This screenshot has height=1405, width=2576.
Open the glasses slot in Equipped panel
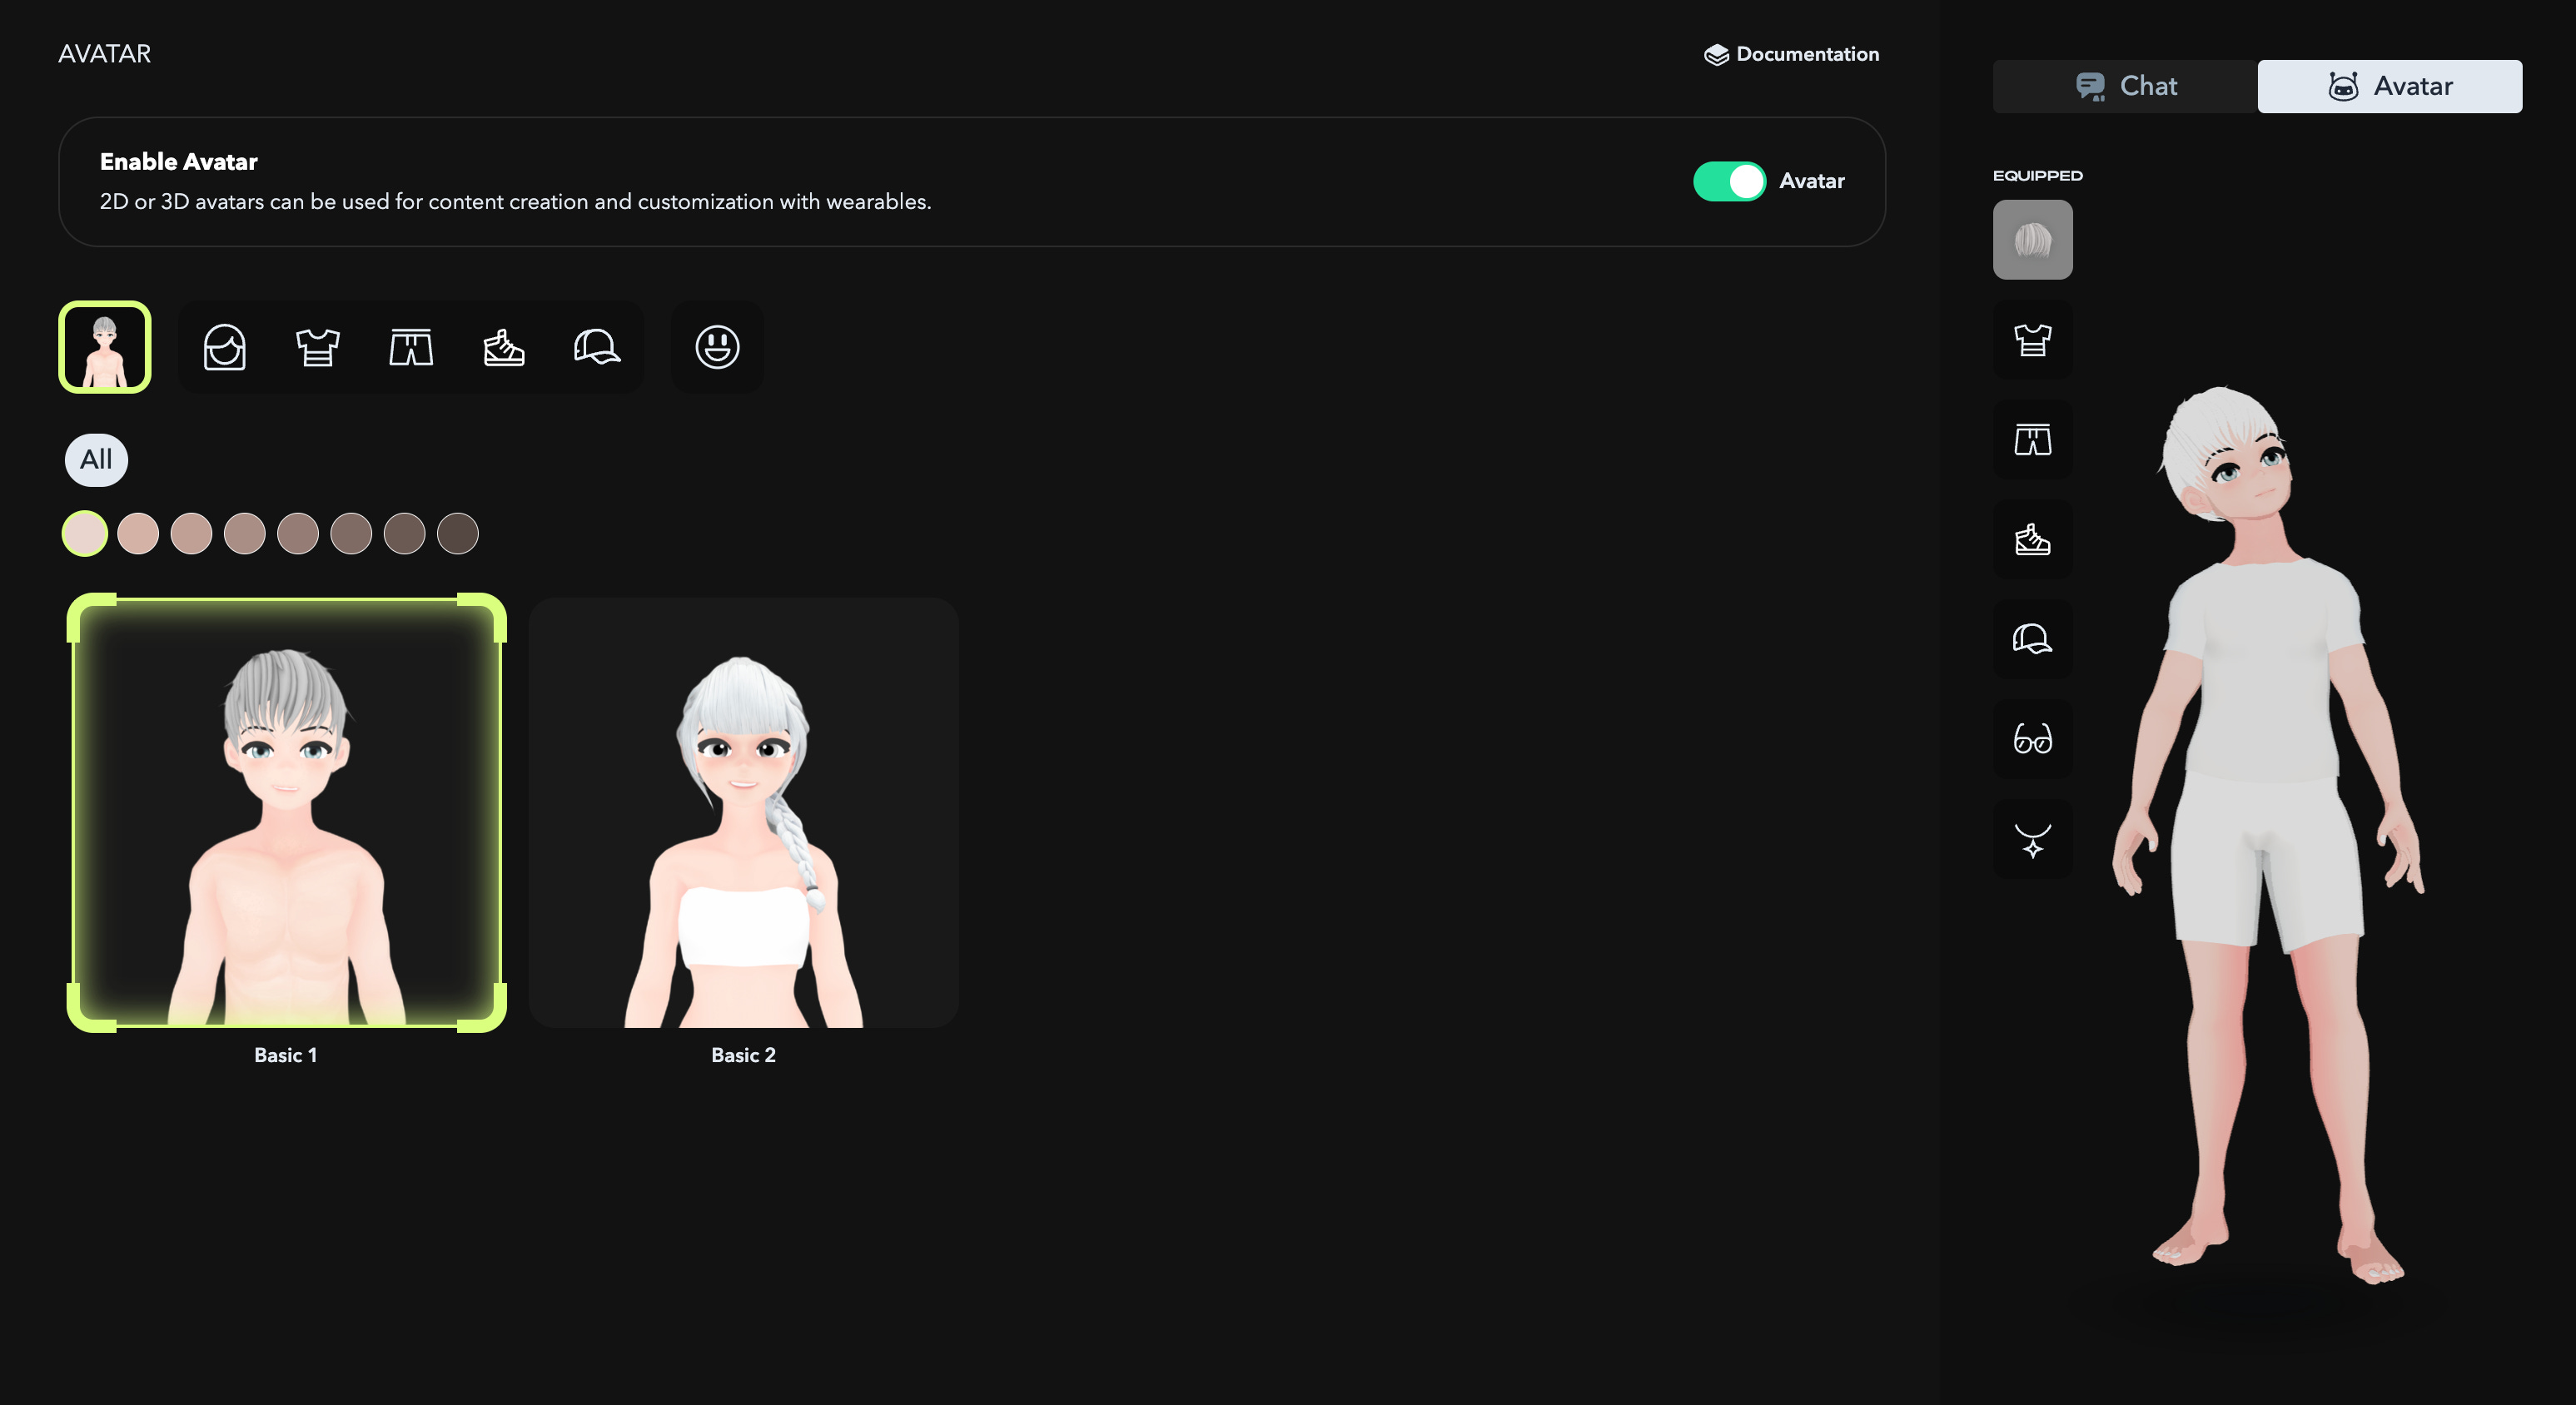2033,740
